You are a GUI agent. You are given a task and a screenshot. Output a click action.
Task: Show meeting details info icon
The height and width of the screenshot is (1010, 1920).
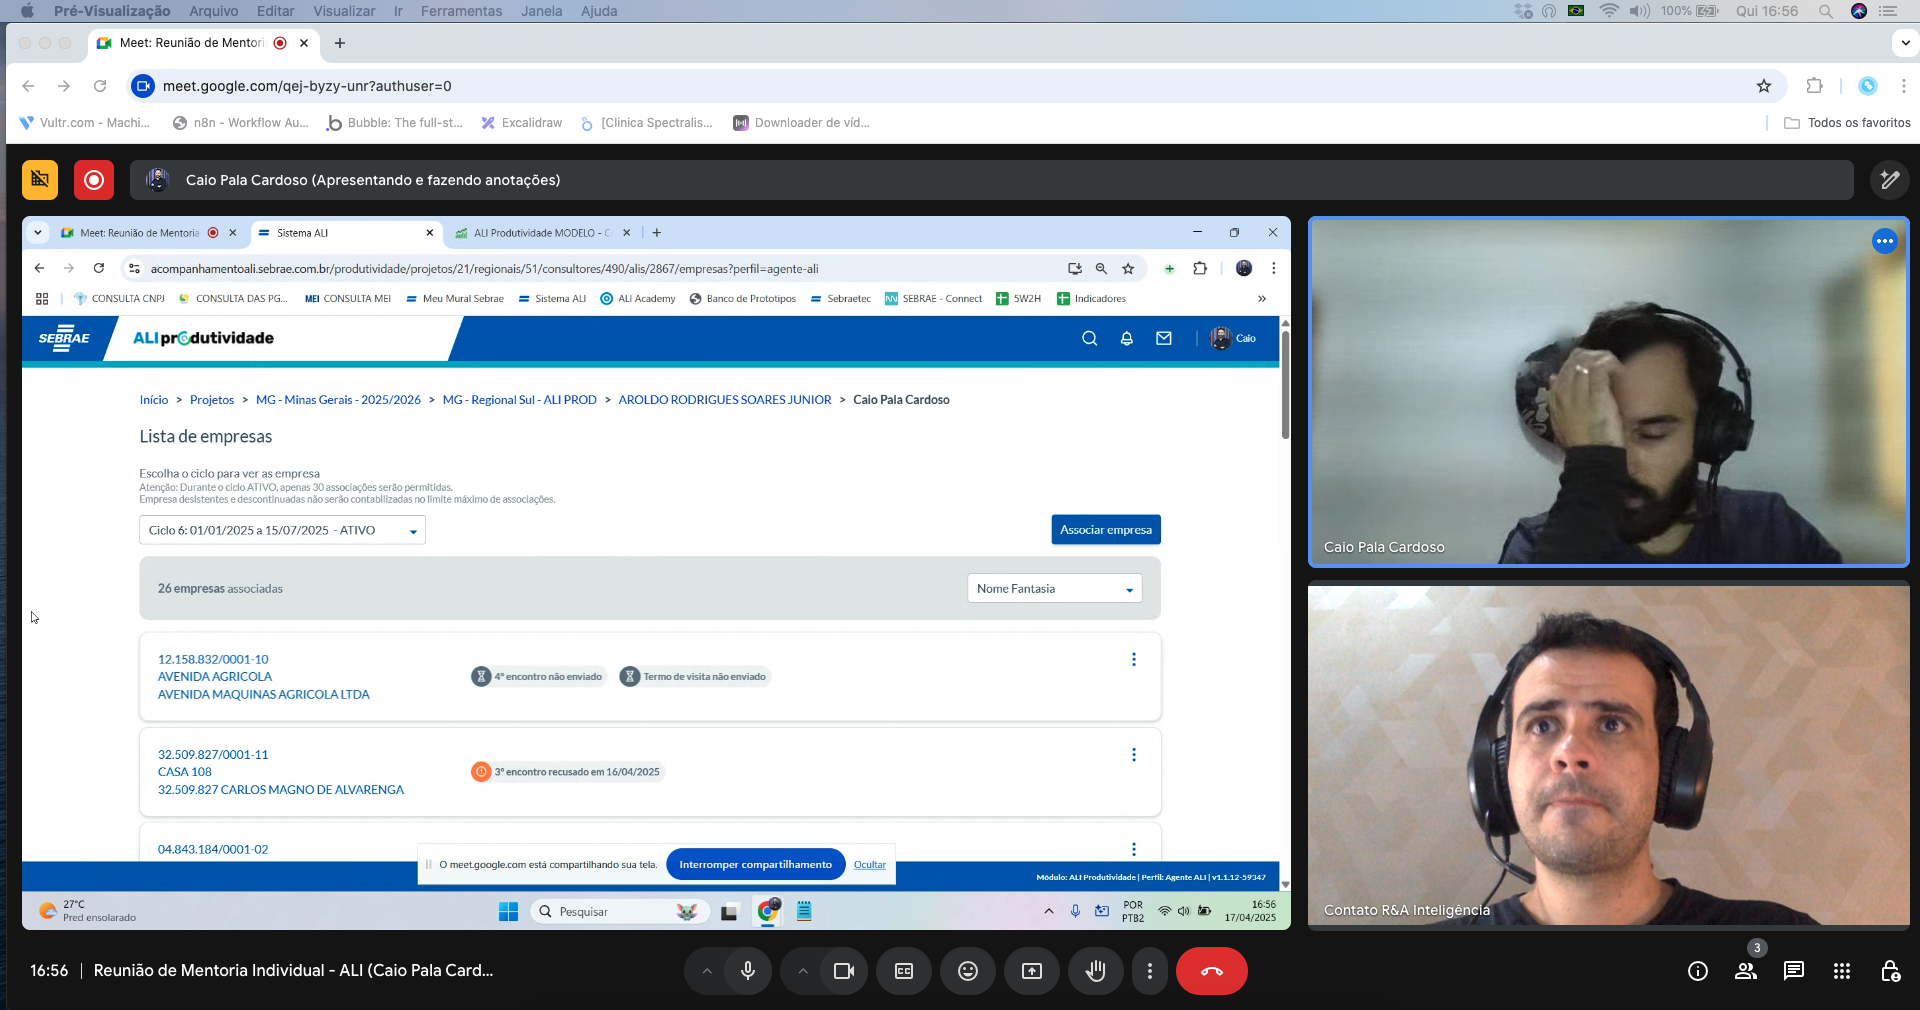pos(1698,971)
